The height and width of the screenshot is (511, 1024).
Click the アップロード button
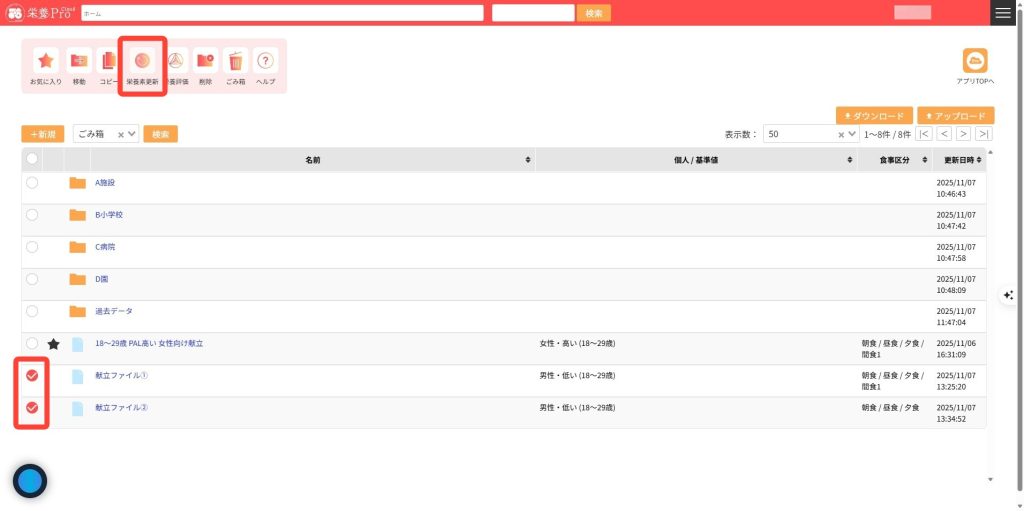[x=955, y=116]
